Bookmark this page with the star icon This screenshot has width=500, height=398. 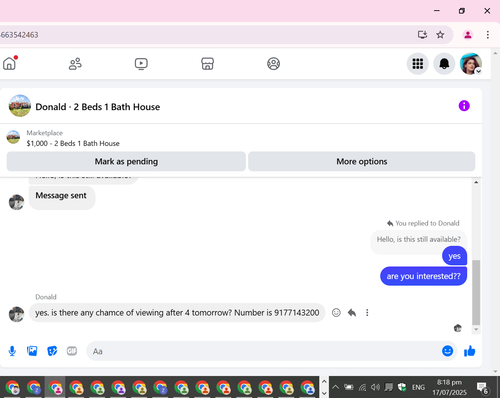click(440, 35)
